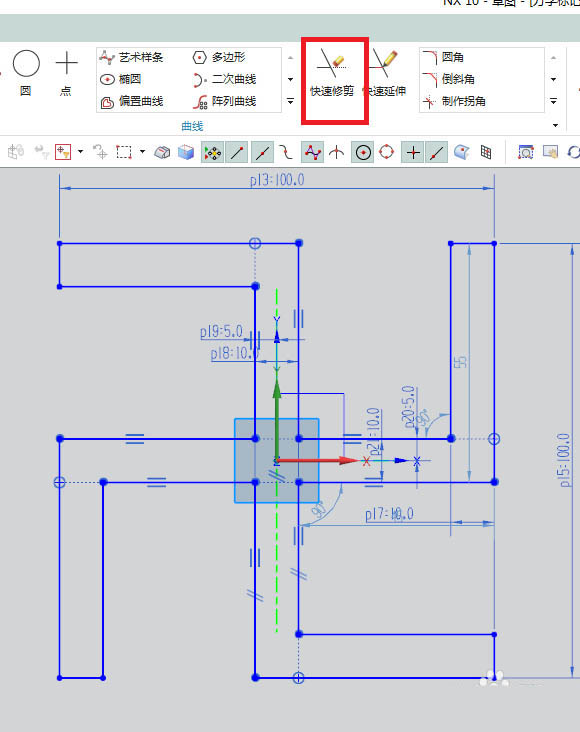Screen dimensions: 580x732
Task: Click the red X axis arrow
Action: [318, 460]
